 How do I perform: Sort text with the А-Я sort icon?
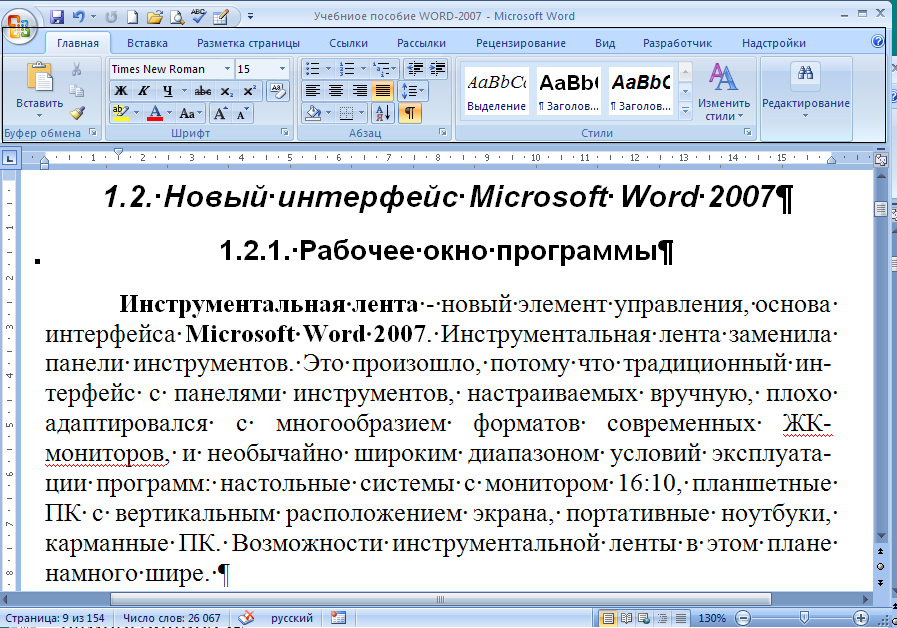pos(383,113)
